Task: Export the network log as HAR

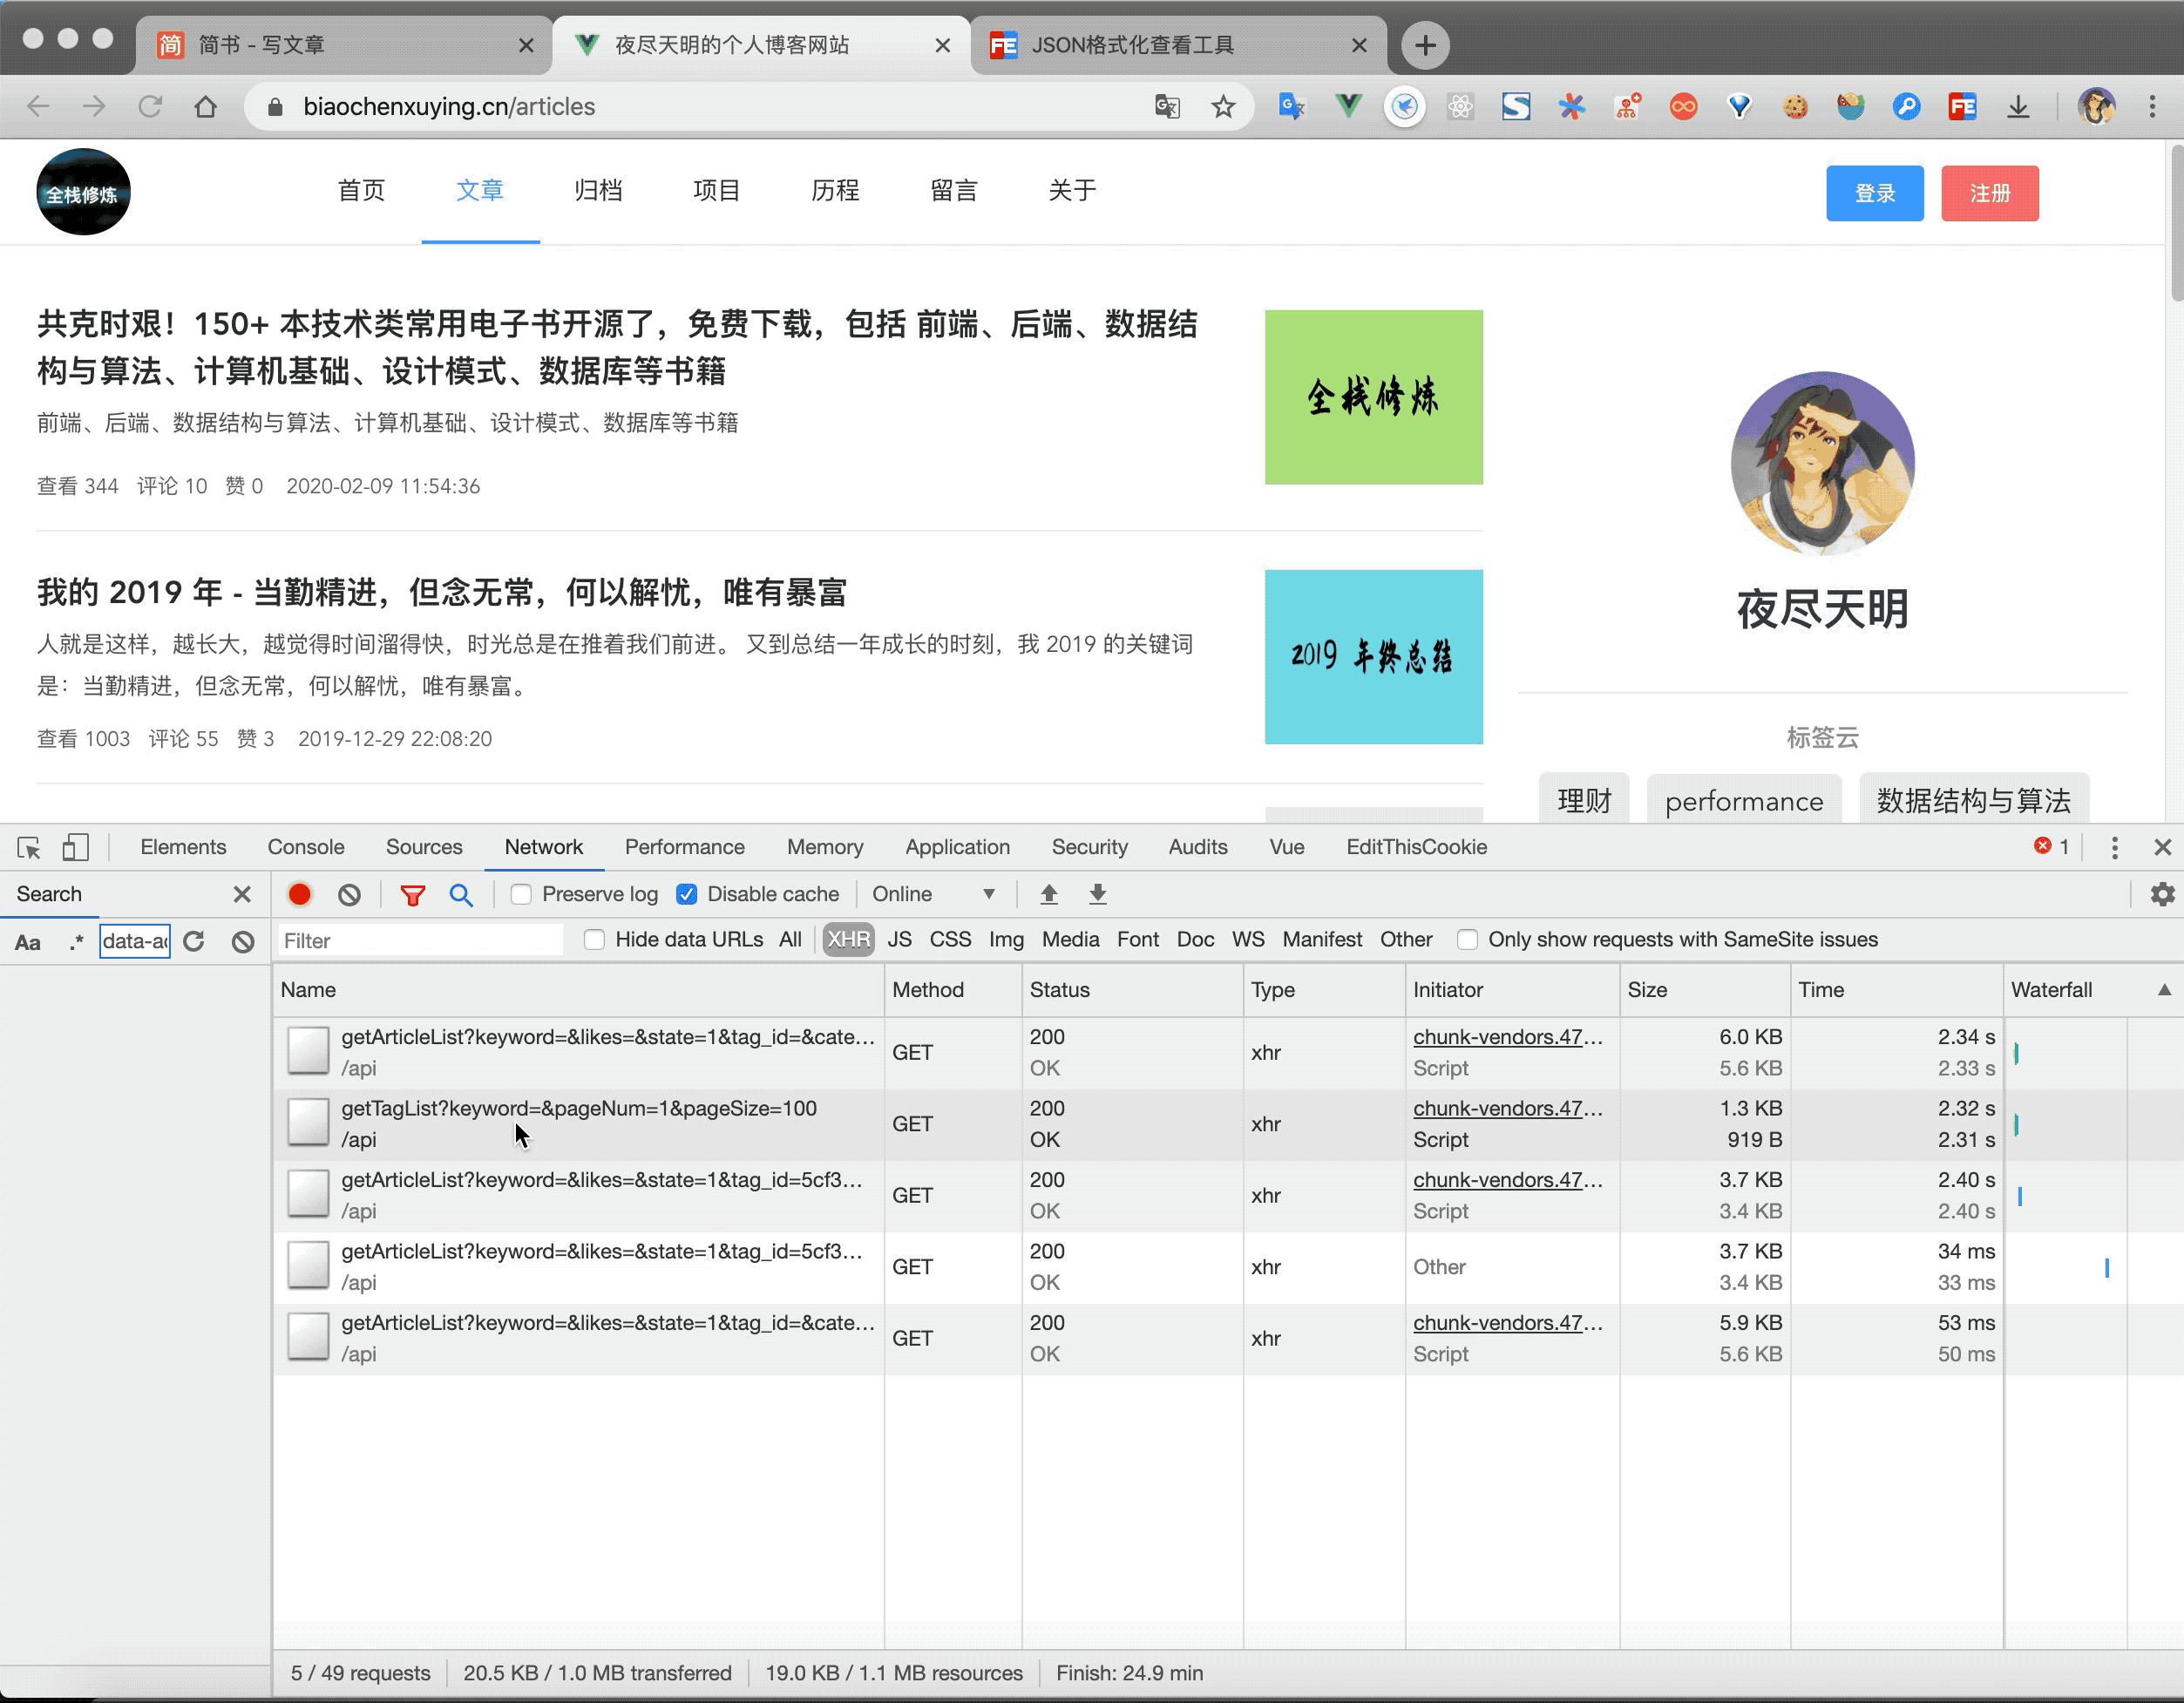Action: pyautogui.click(x=1097, y=894)
